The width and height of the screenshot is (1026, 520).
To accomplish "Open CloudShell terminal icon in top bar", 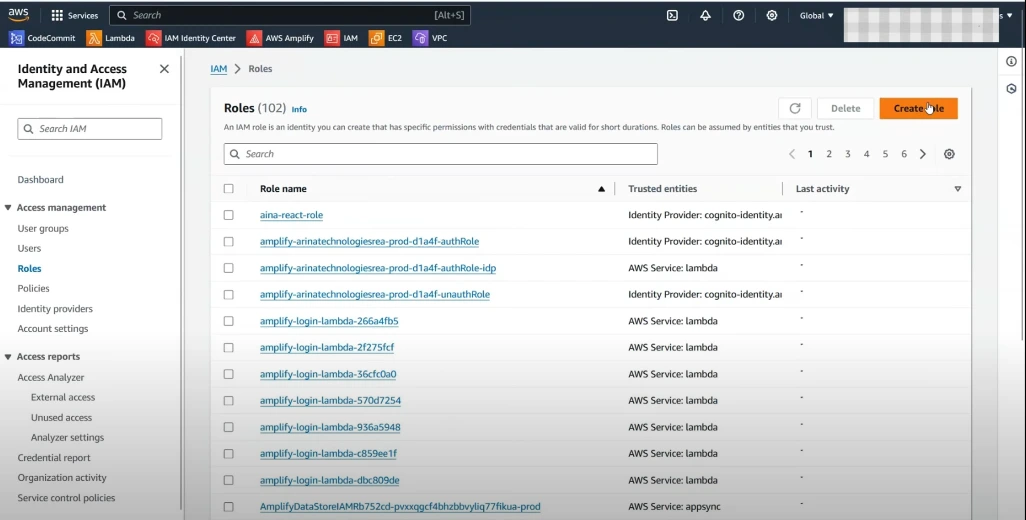I will pyautogui.click(x=672, y=15).
